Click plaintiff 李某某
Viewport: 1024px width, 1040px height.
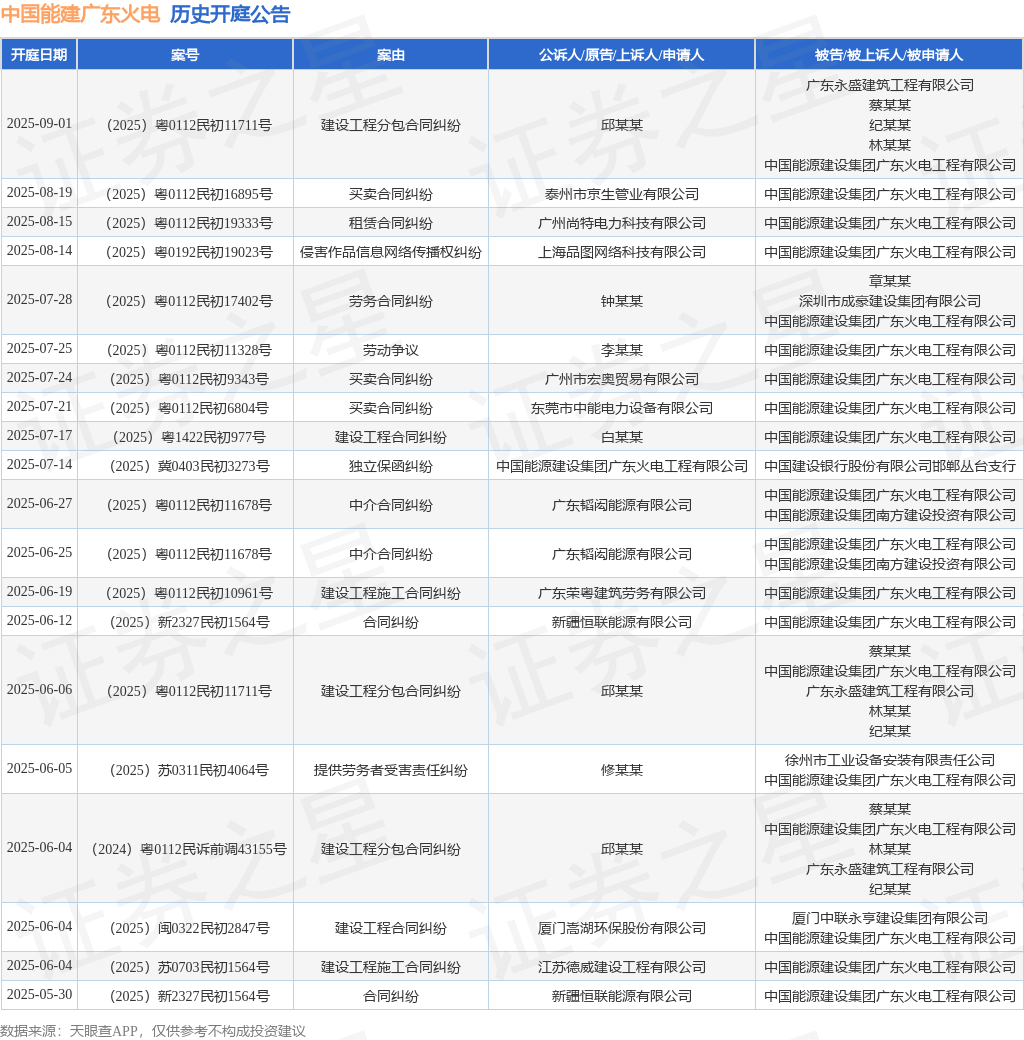(x=621, y=350)
